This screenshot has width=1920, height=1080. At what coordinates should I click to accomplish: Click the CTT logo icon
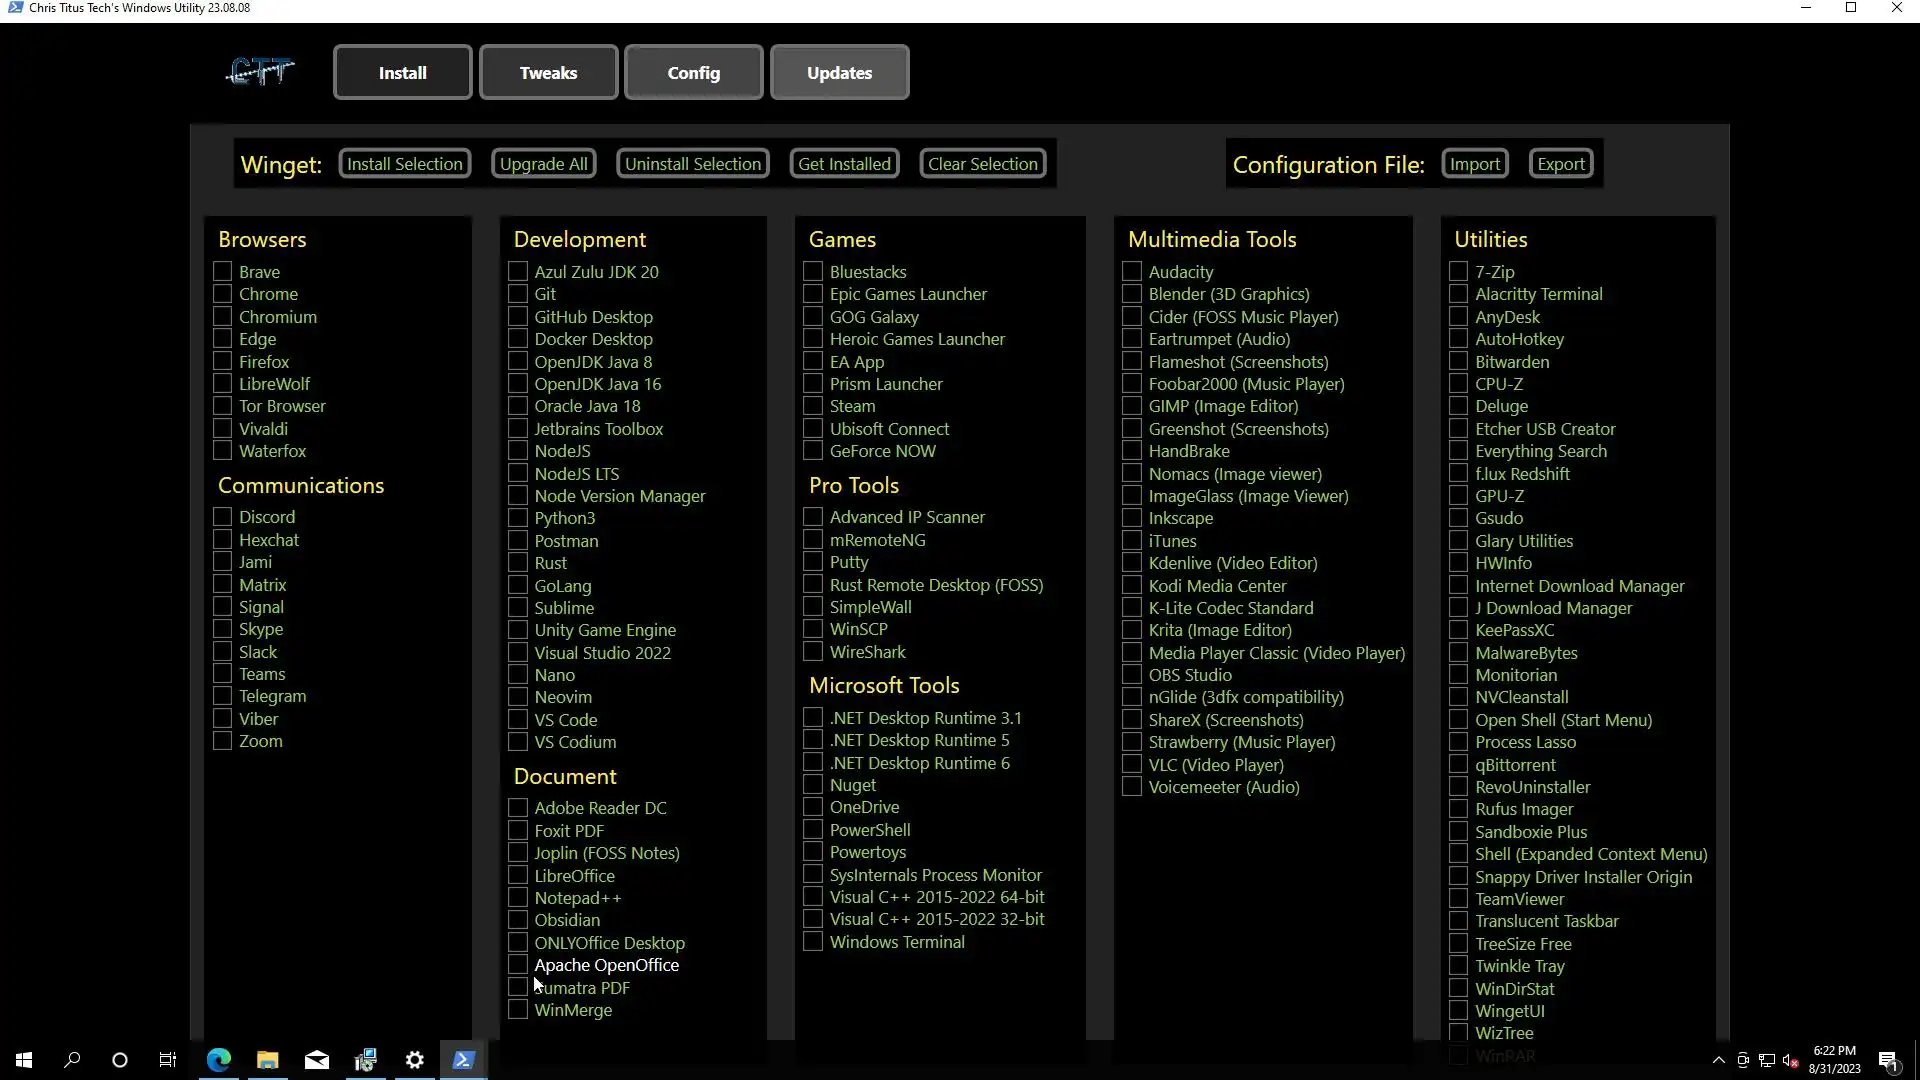coord(259,72)
